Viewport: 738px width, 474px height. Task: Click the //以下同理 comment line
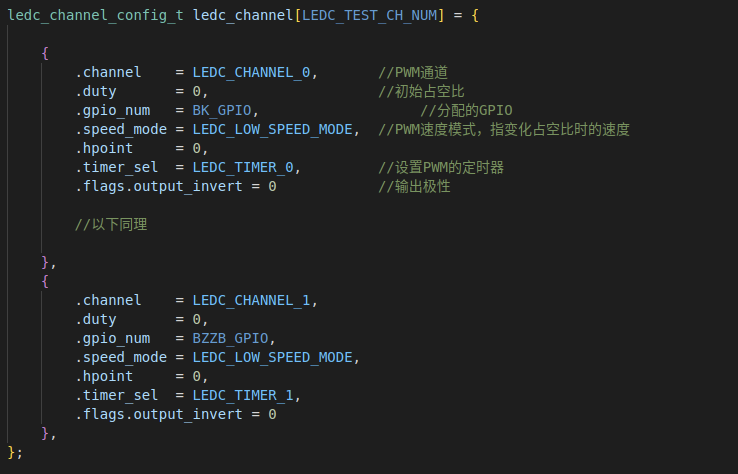(111, 225)
